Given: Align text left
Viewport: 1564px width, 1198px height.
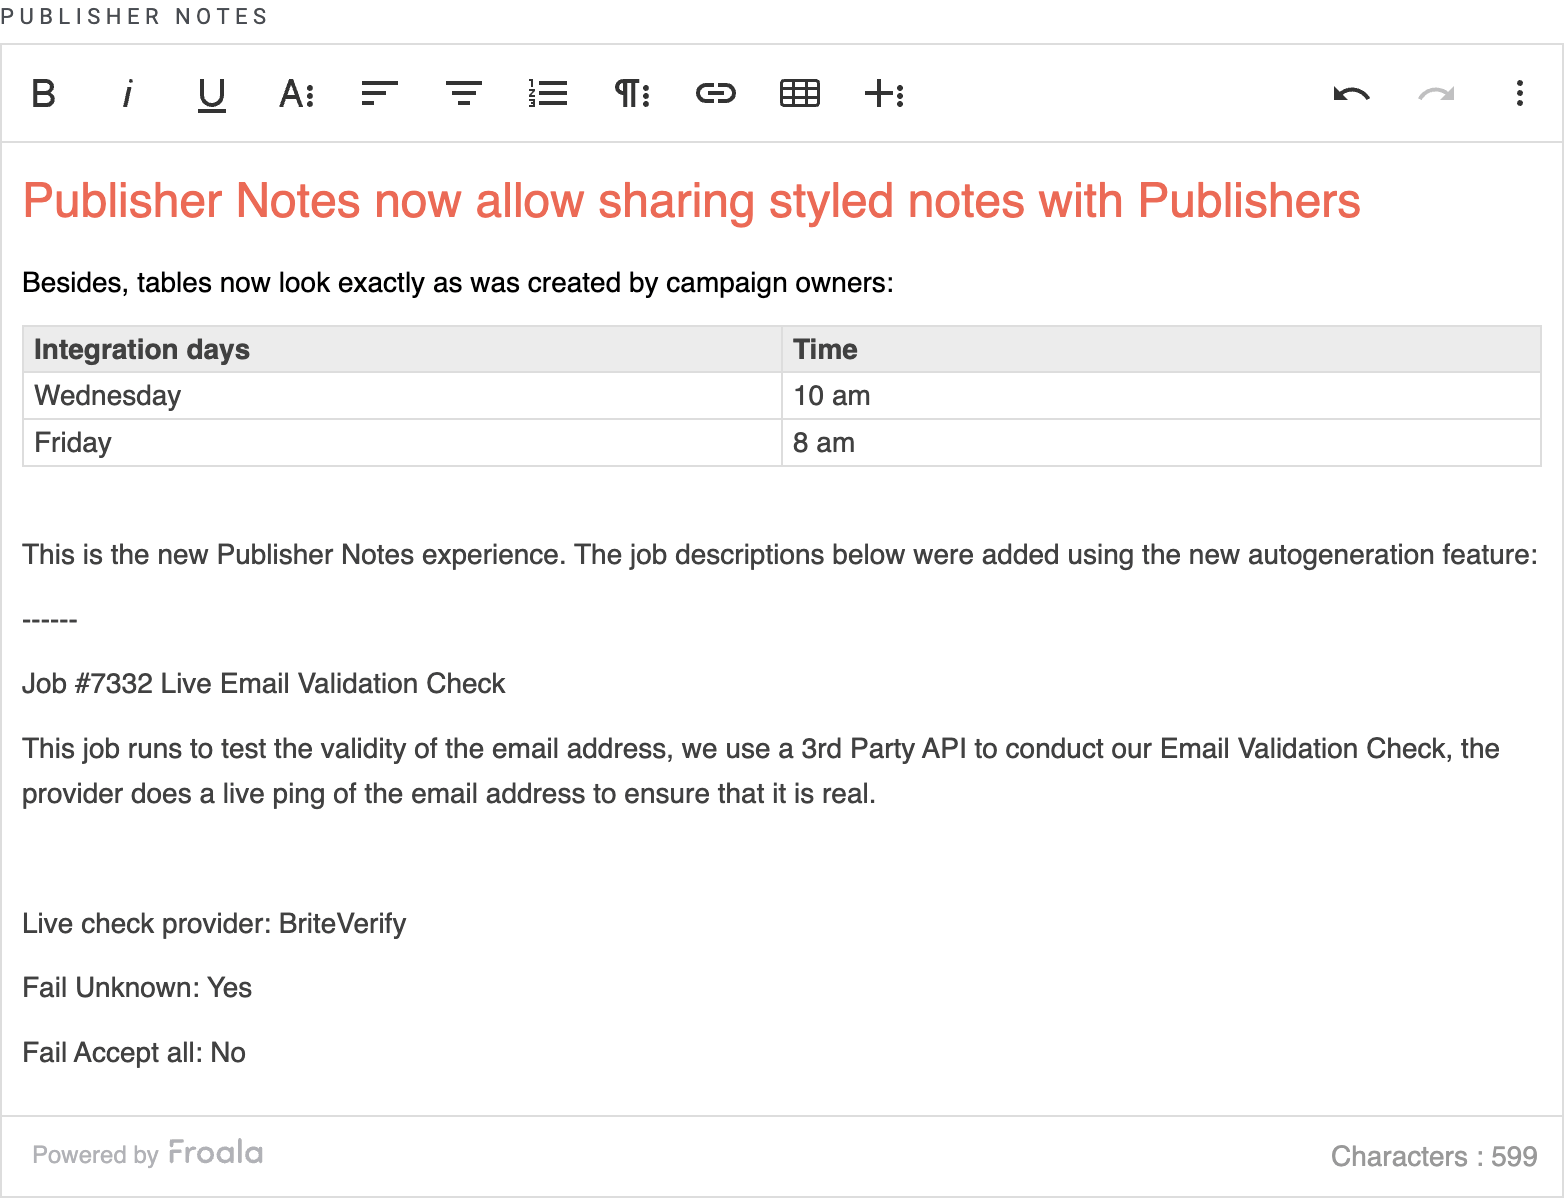Looking at the screenshot, I should (380, 94).
